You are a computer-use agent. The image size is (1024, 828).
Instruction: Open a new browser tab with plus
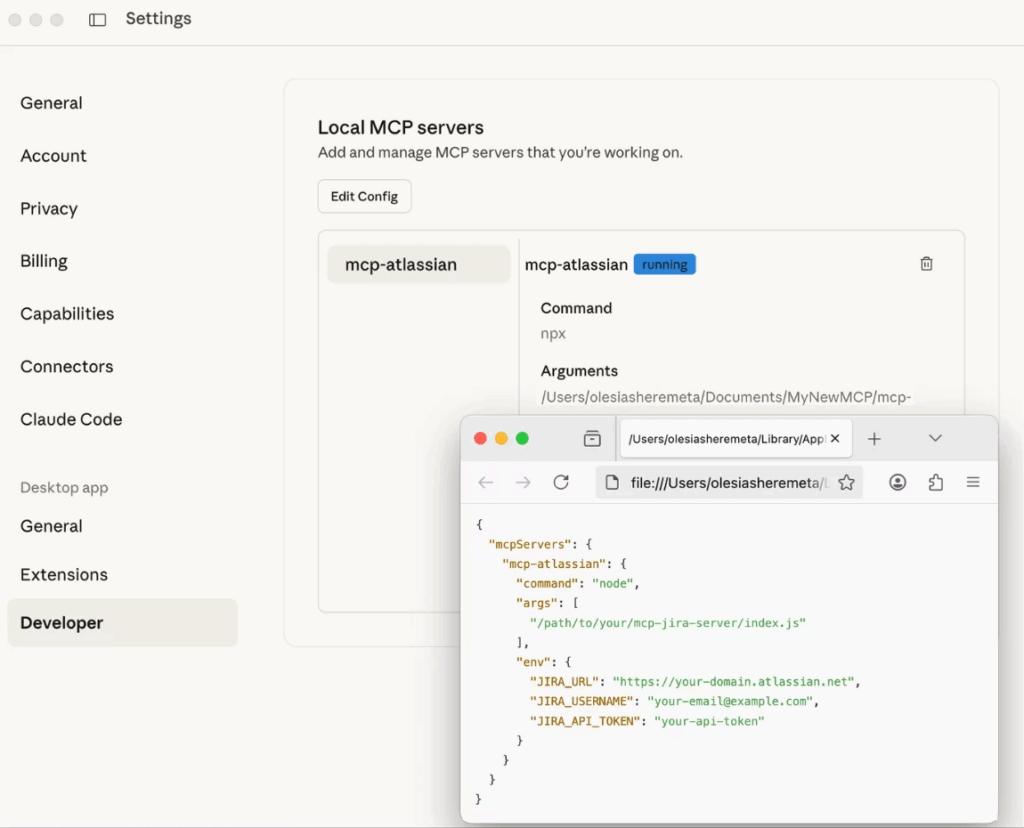click(x=874, y=438)
